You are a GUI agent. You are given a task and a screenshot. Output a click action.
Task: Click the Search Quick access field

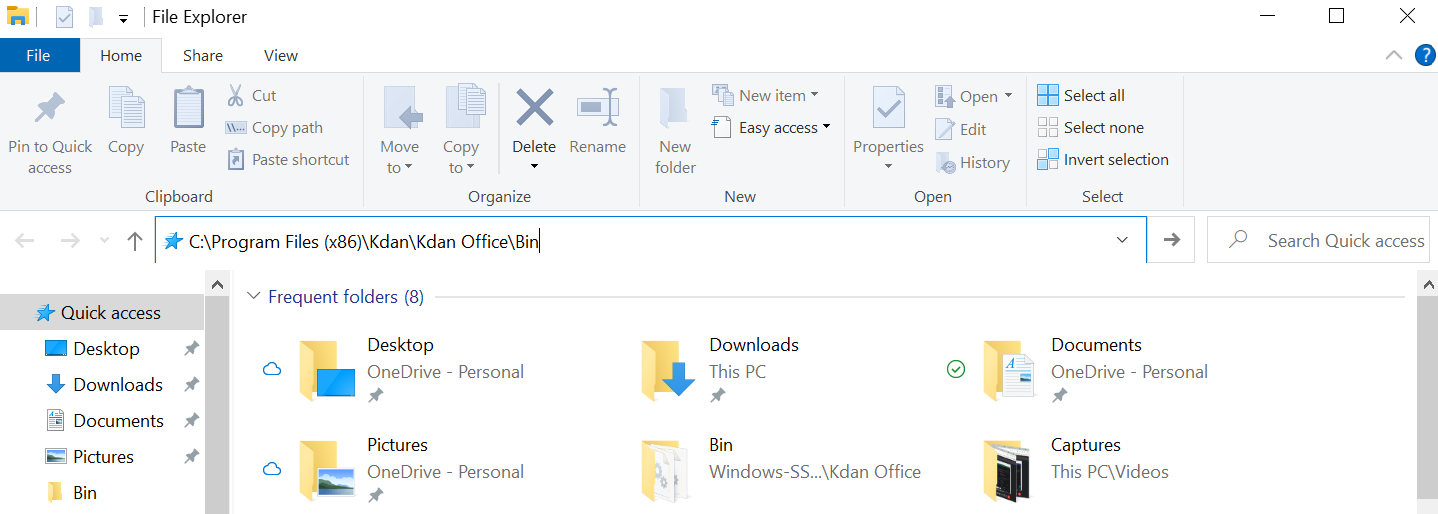pos(1318,240)
